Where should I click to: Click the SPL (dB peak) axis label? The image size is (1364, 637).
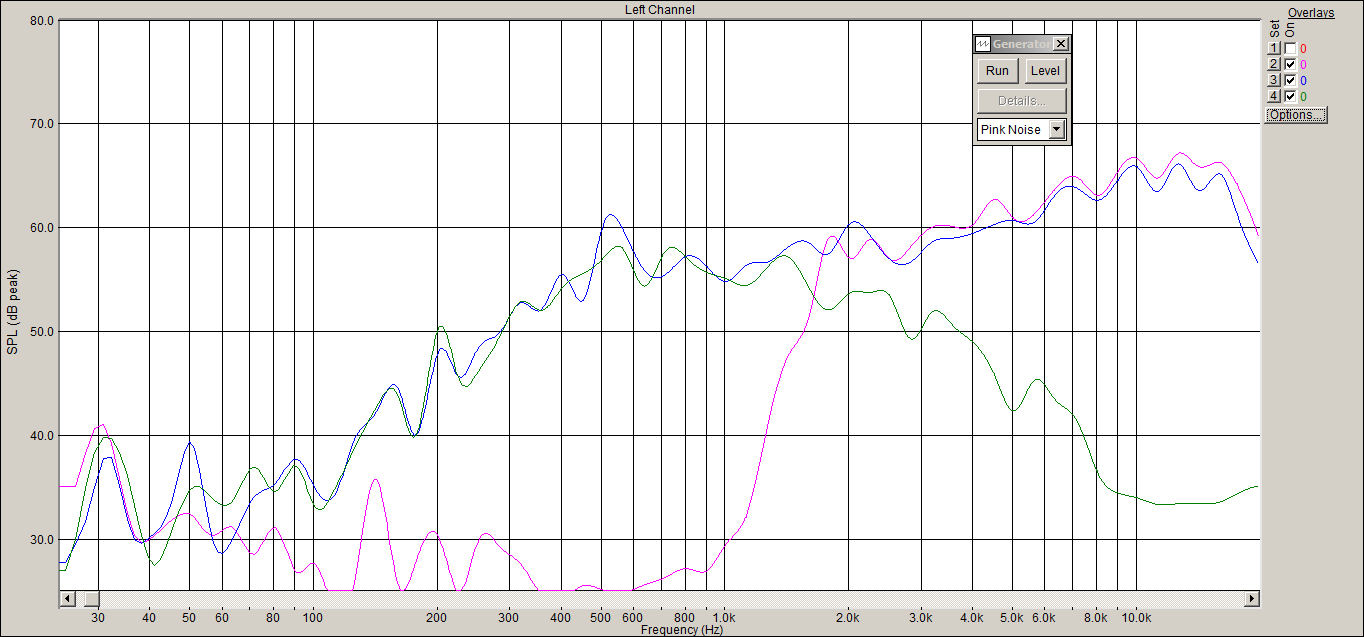click(13, 311)
